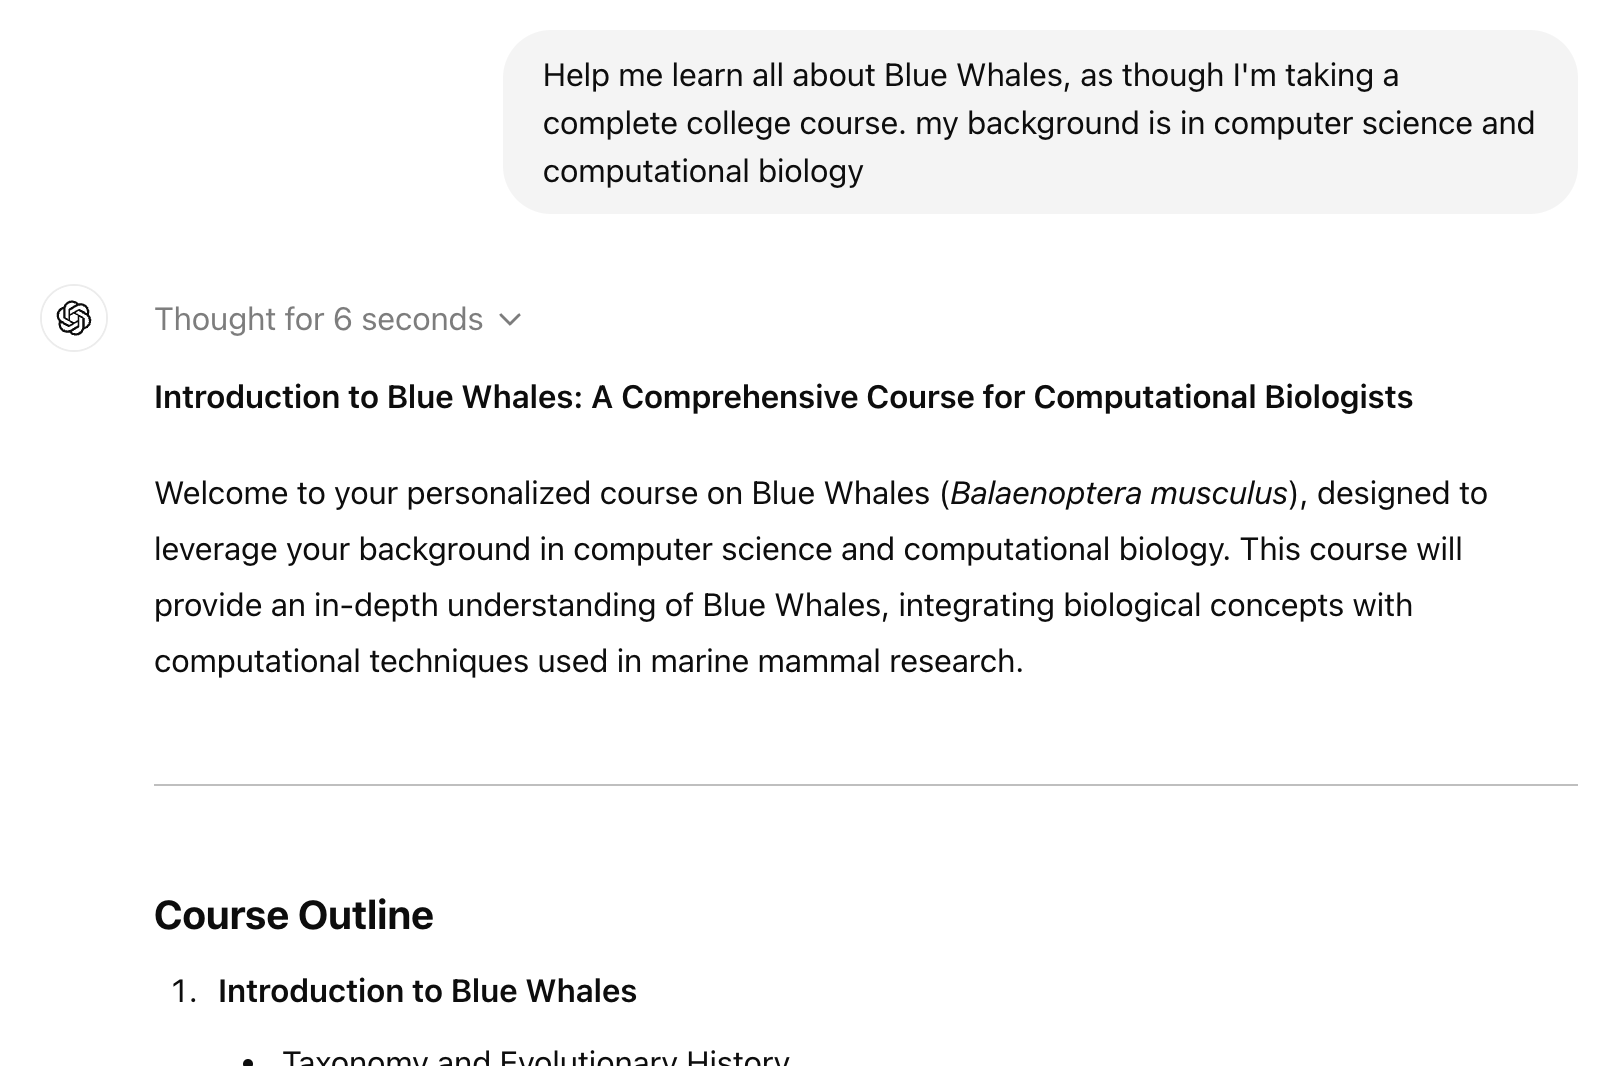Click the horizontal divider line above Course Outline
The width and height of the screenshot is (1604, 1066).
[x=866, y=785]
